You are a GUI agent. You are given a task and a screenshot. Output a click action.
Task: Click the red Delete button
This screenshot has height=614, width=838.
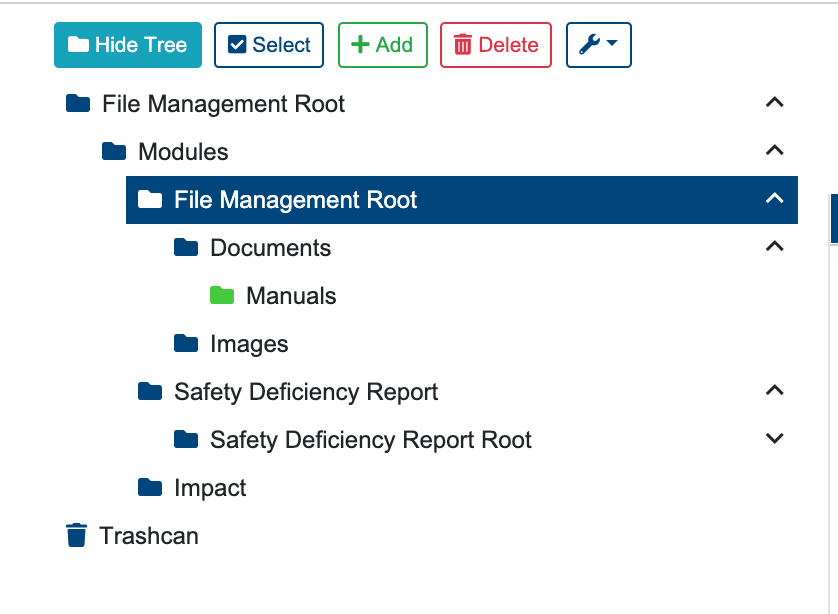[x=496, y=45]
